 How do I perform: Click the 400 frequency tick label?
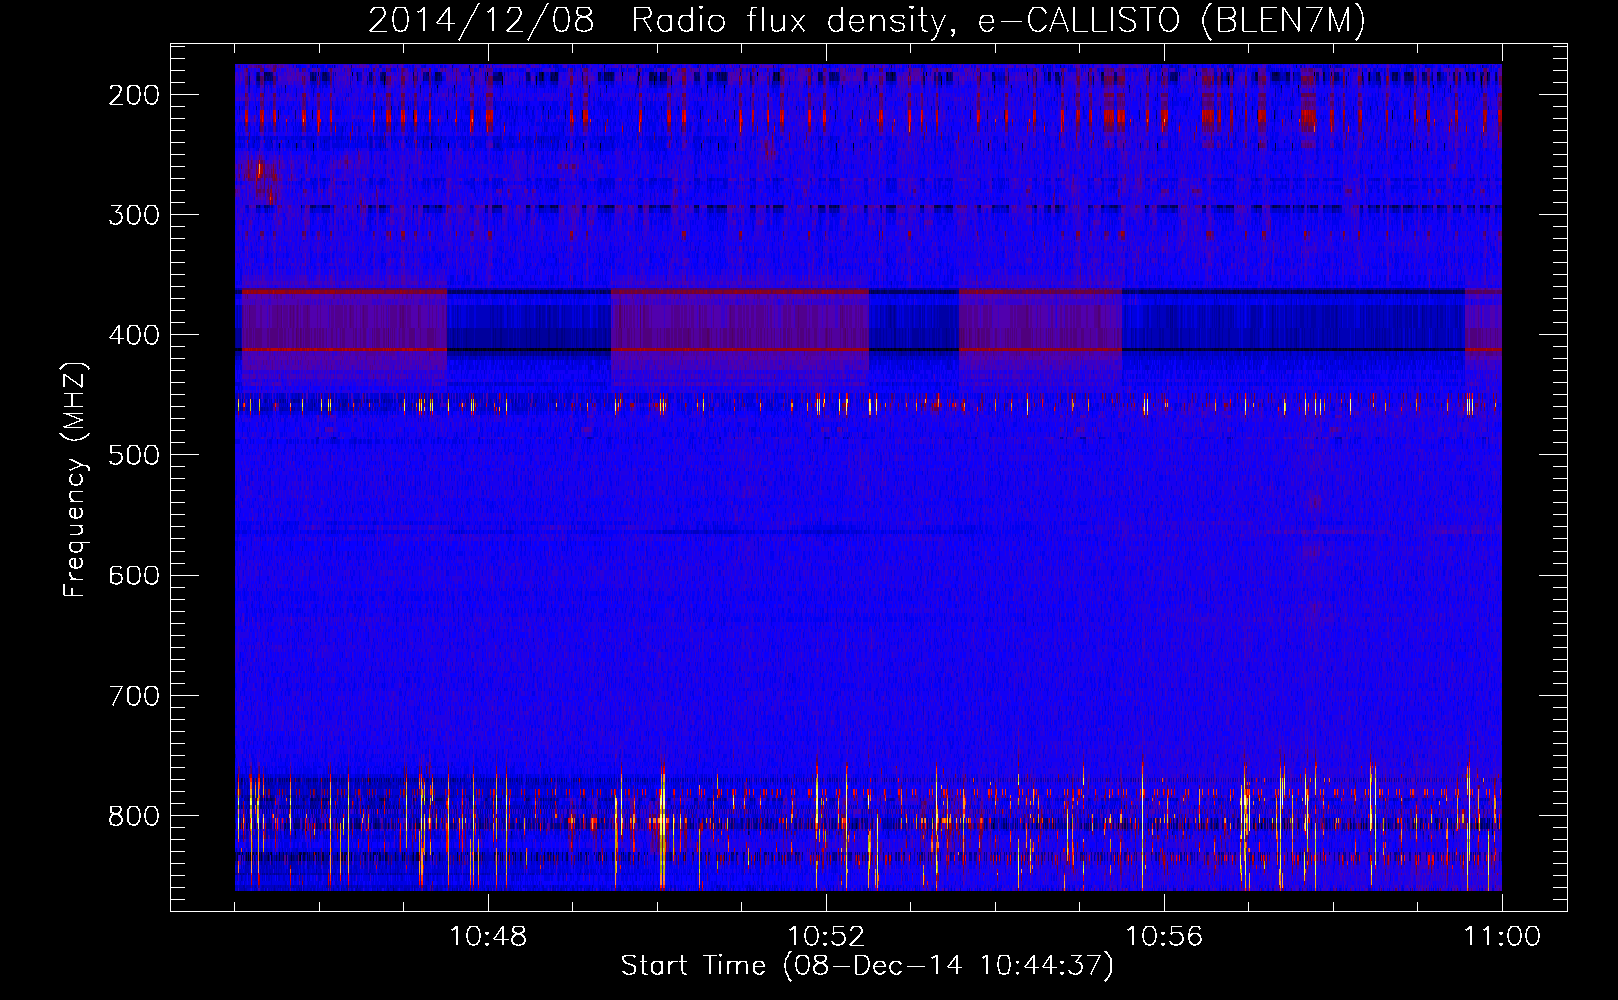[133, 335]
